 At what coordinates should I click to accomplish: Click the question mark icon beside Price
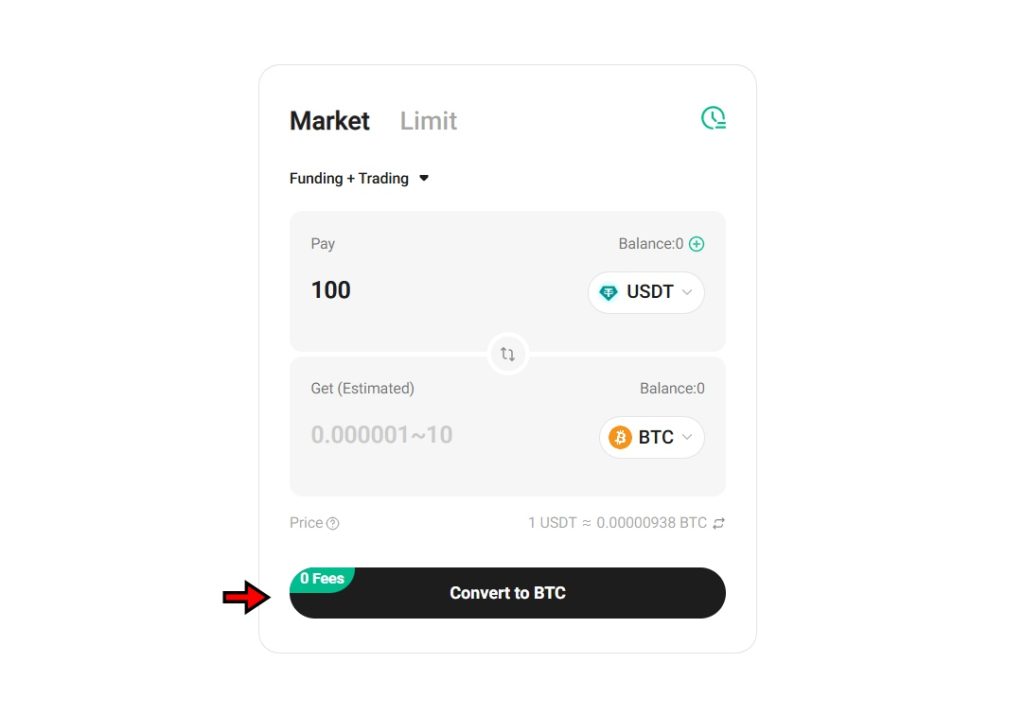click(333, 523)
